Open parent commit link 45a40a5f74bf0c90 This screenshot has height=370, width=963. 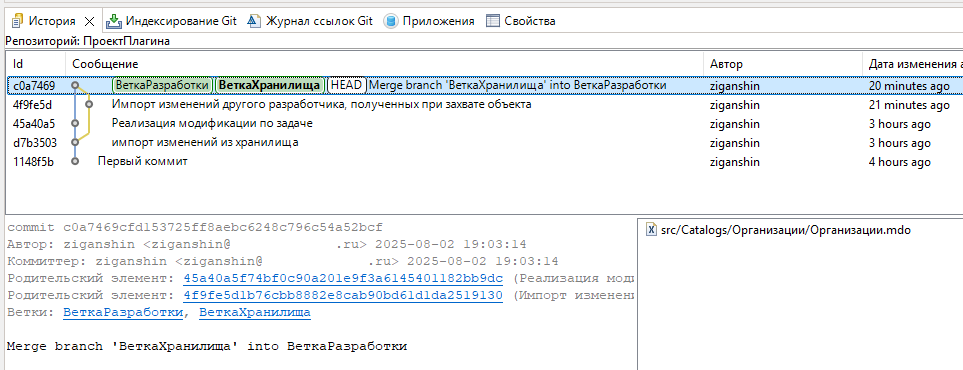tap(343, 278)
